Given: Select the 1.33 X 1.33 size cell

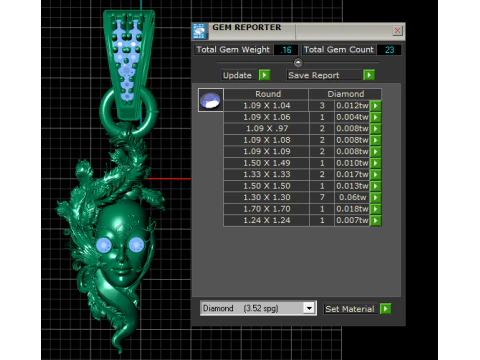Looking at the screenshot, I should pos(266,175).
